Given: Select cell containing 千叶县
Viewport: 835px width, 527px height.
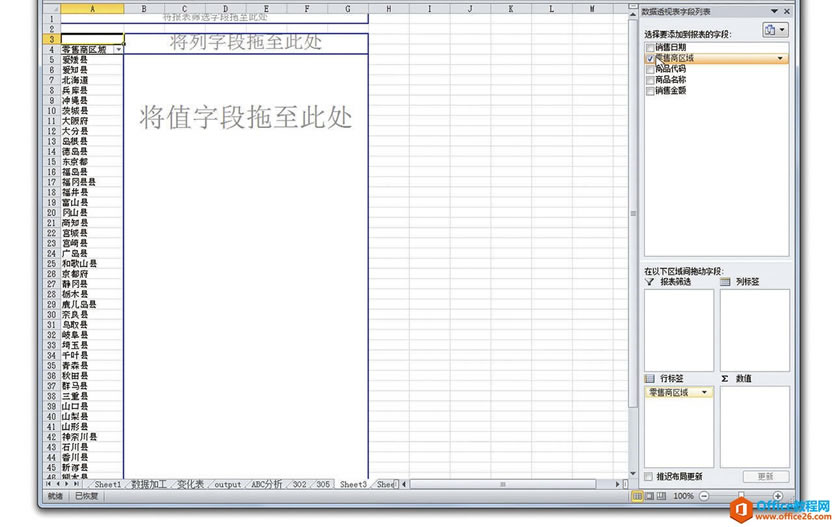Looking at the screenshot, I should pos(92,355).
